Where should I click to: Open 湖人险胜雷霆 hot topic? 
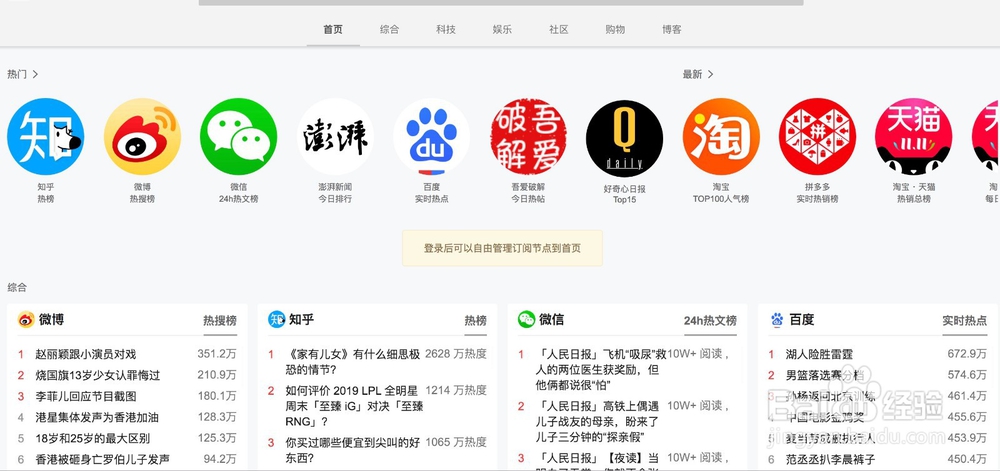point(820,354)
